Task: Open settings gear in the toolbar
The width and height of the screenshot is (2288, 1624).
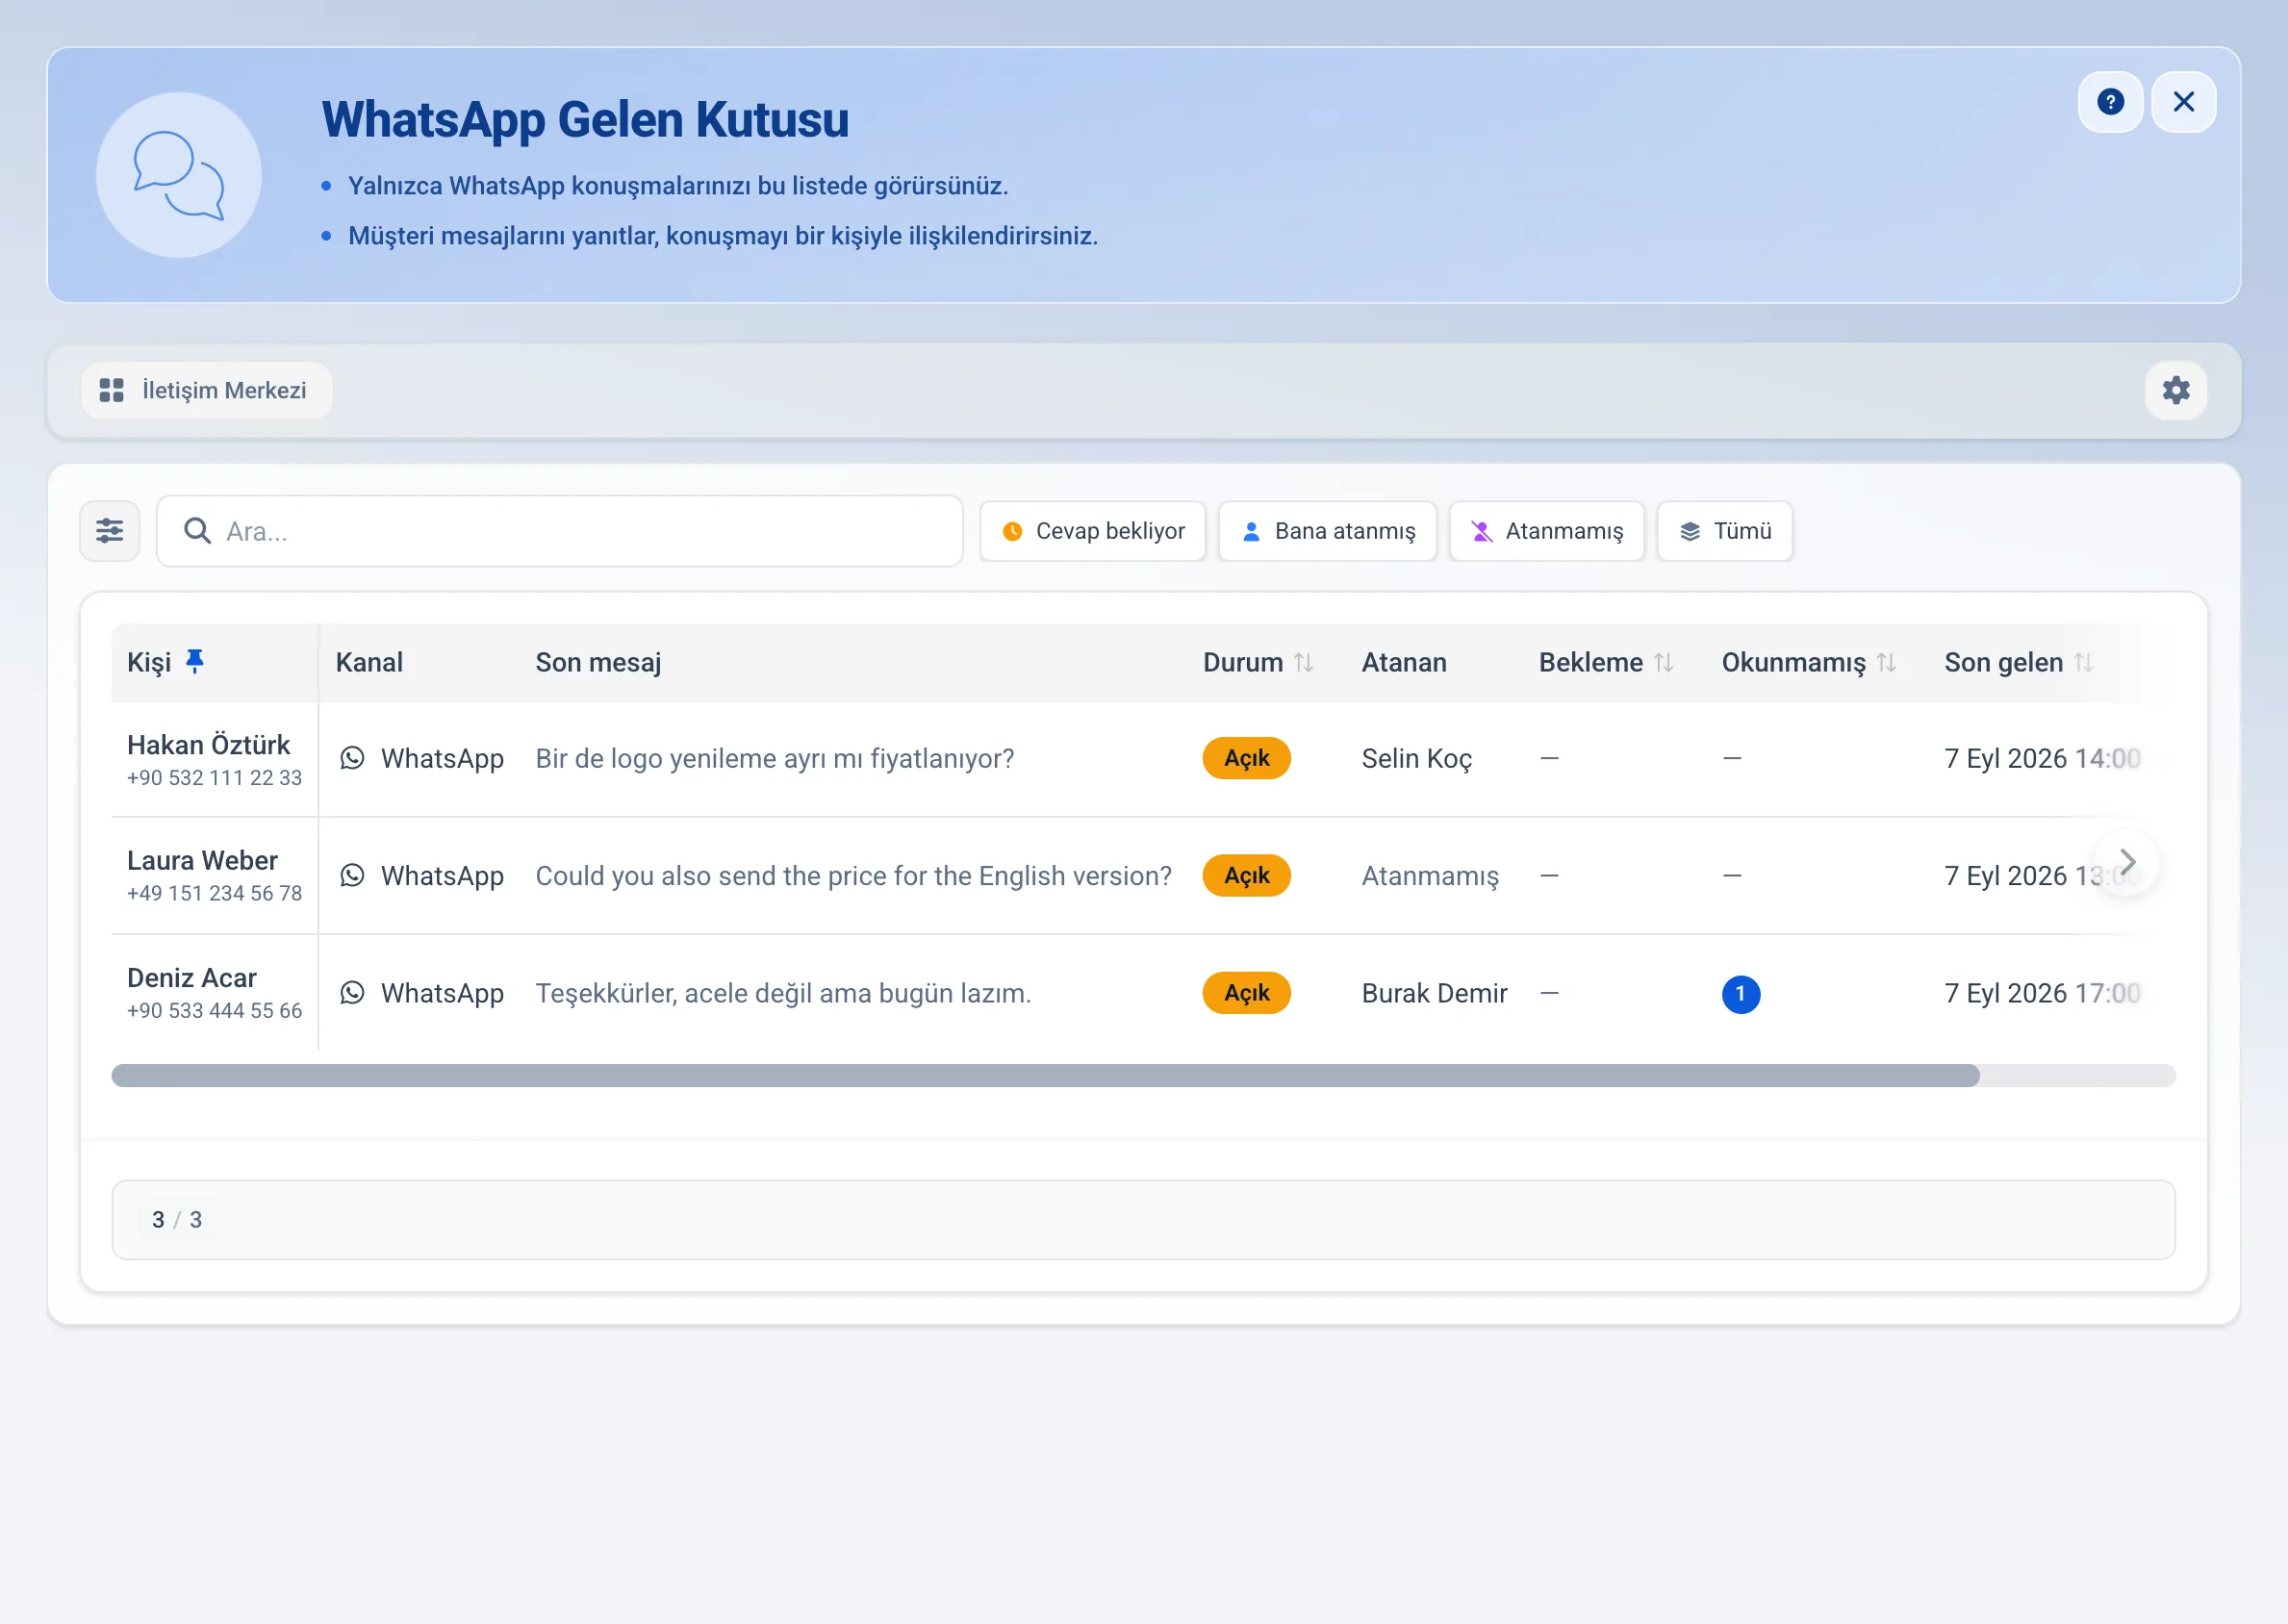Action: tap(2176, 390)
